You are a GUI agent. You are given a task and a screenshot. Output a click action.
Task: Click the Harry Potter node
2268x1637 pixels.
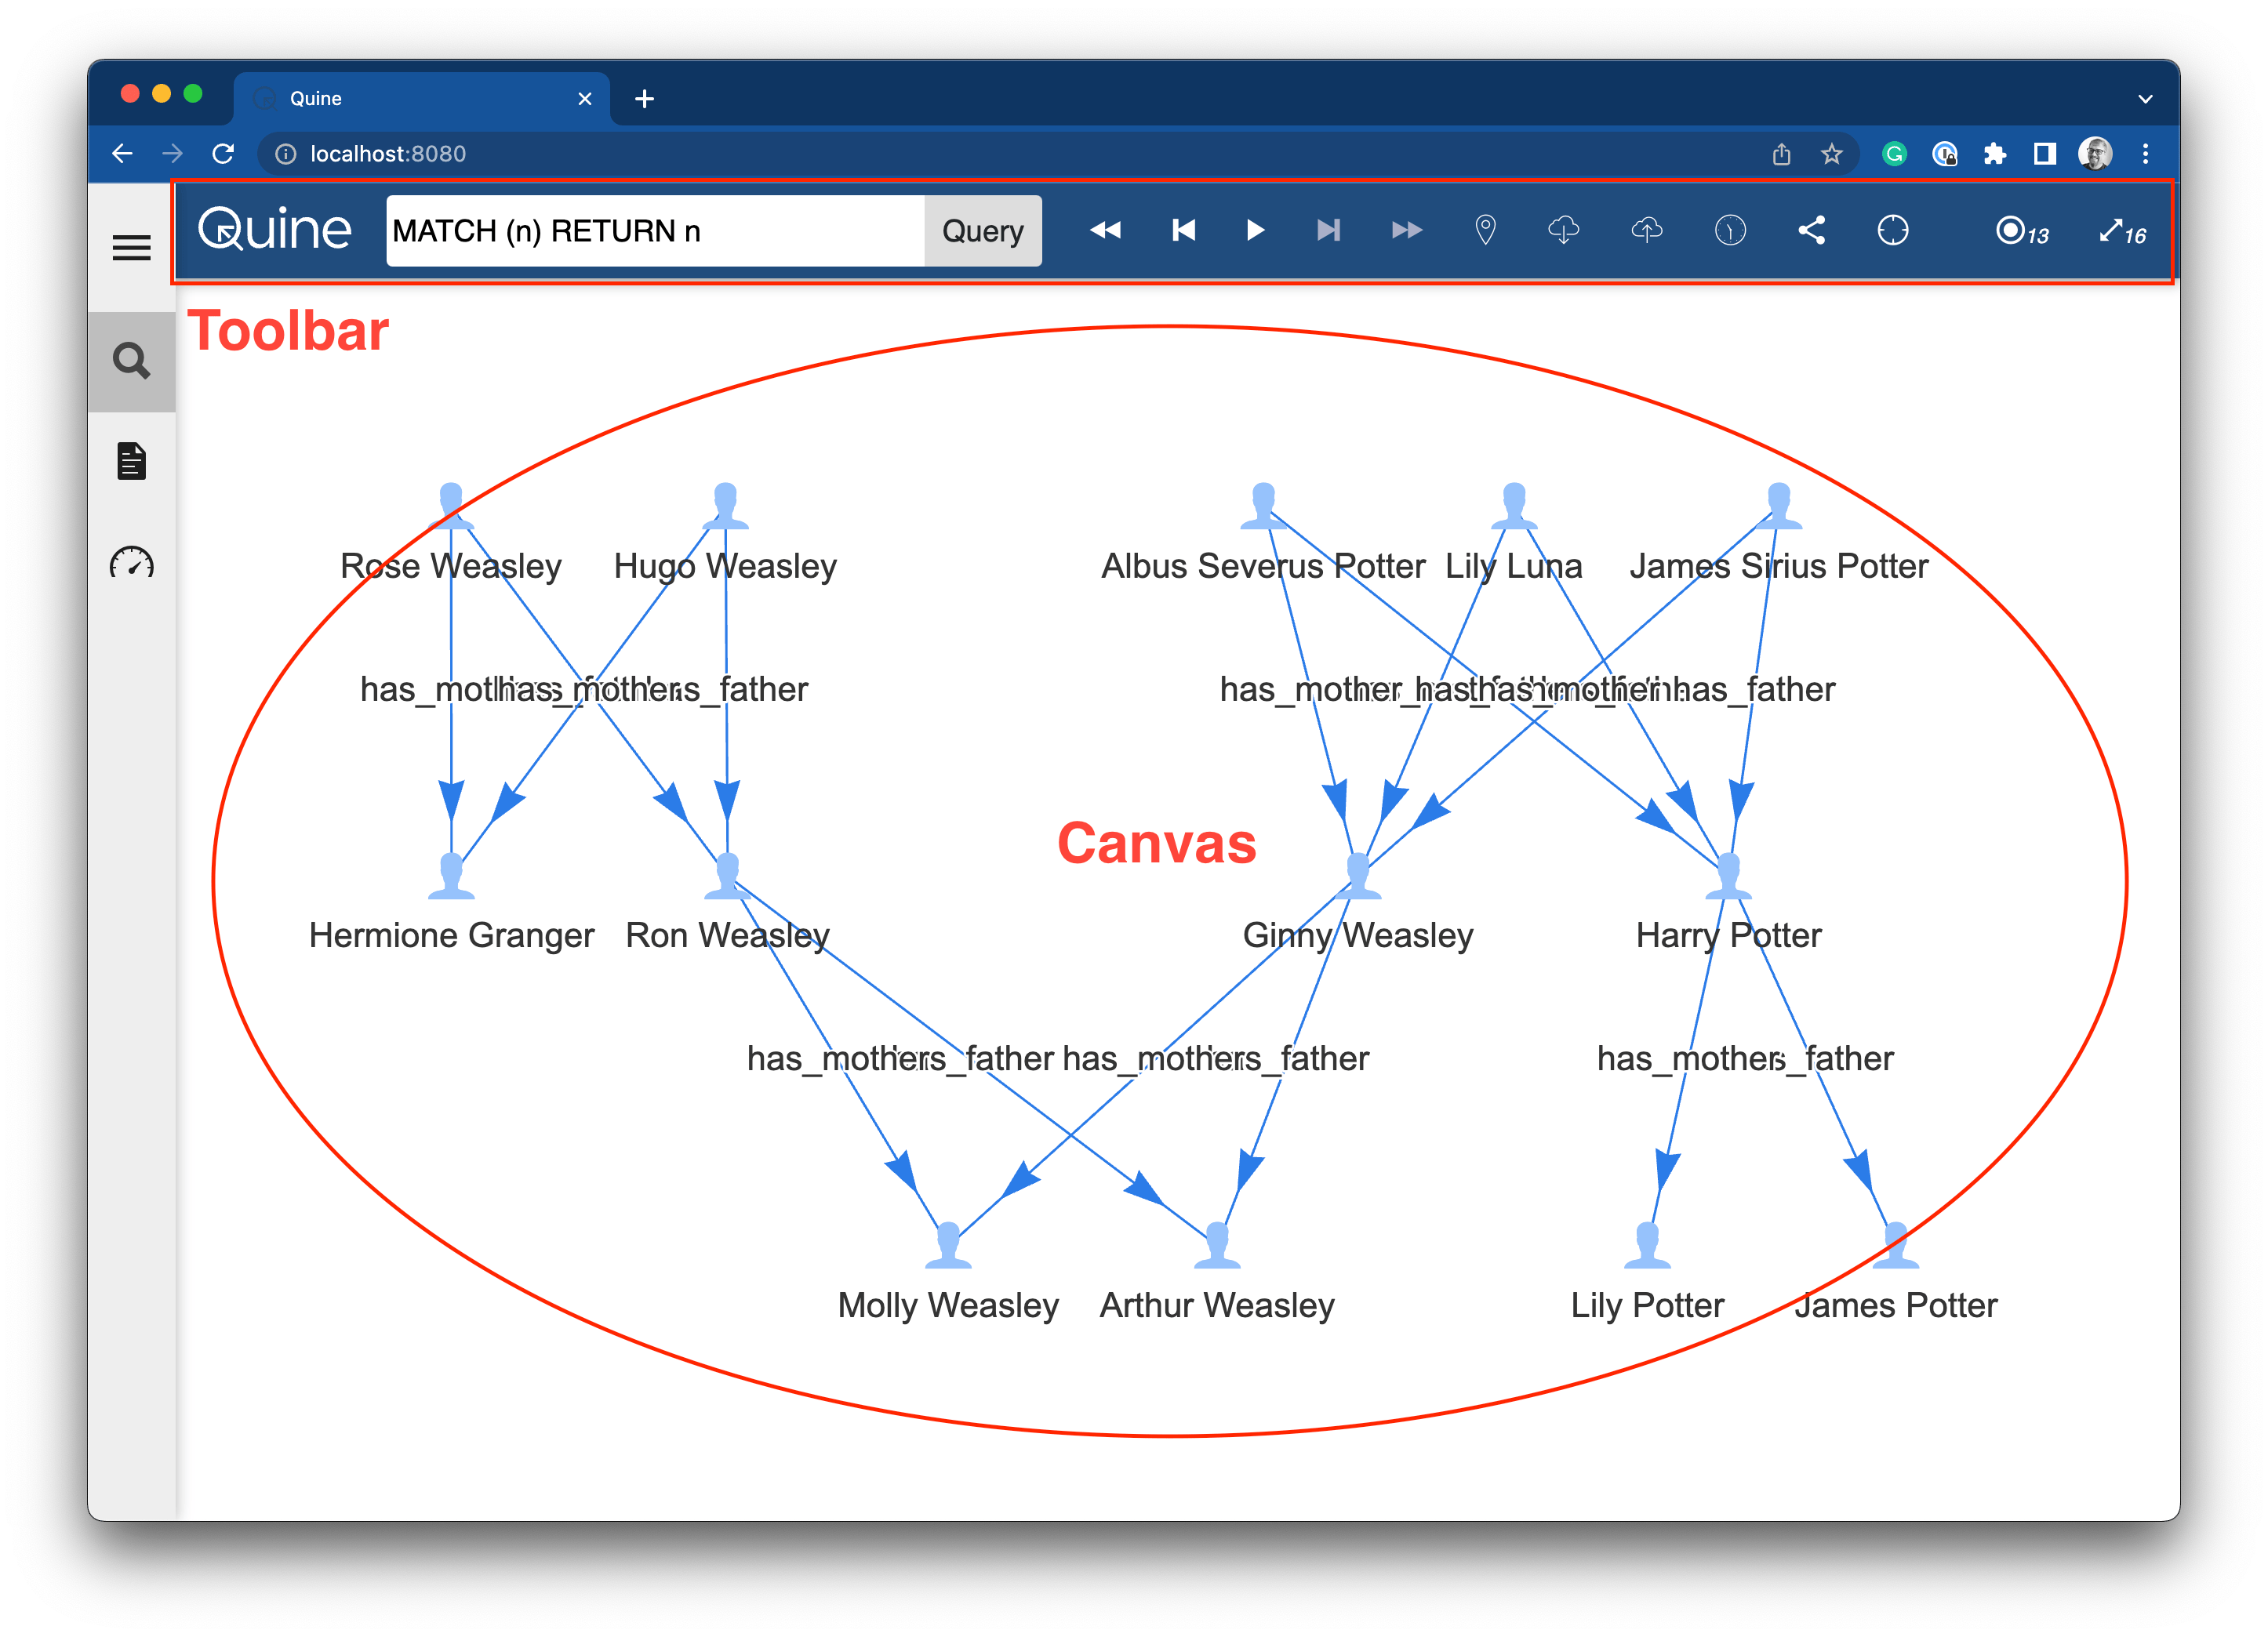point(1728,876)
